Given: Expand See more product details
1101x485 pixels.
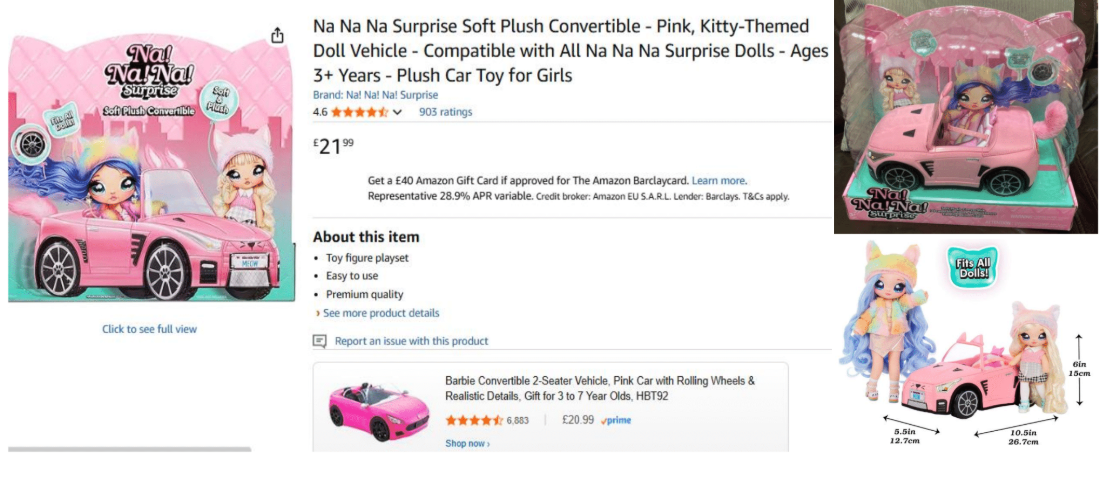Looking at the screenshot, I should (x=378, y=313).
